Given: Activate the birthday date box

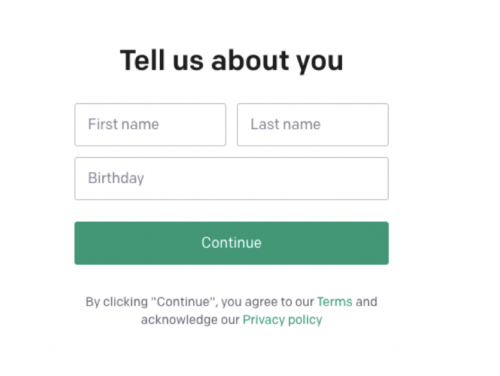Looking at the screenshot, I should coord(231,178).
